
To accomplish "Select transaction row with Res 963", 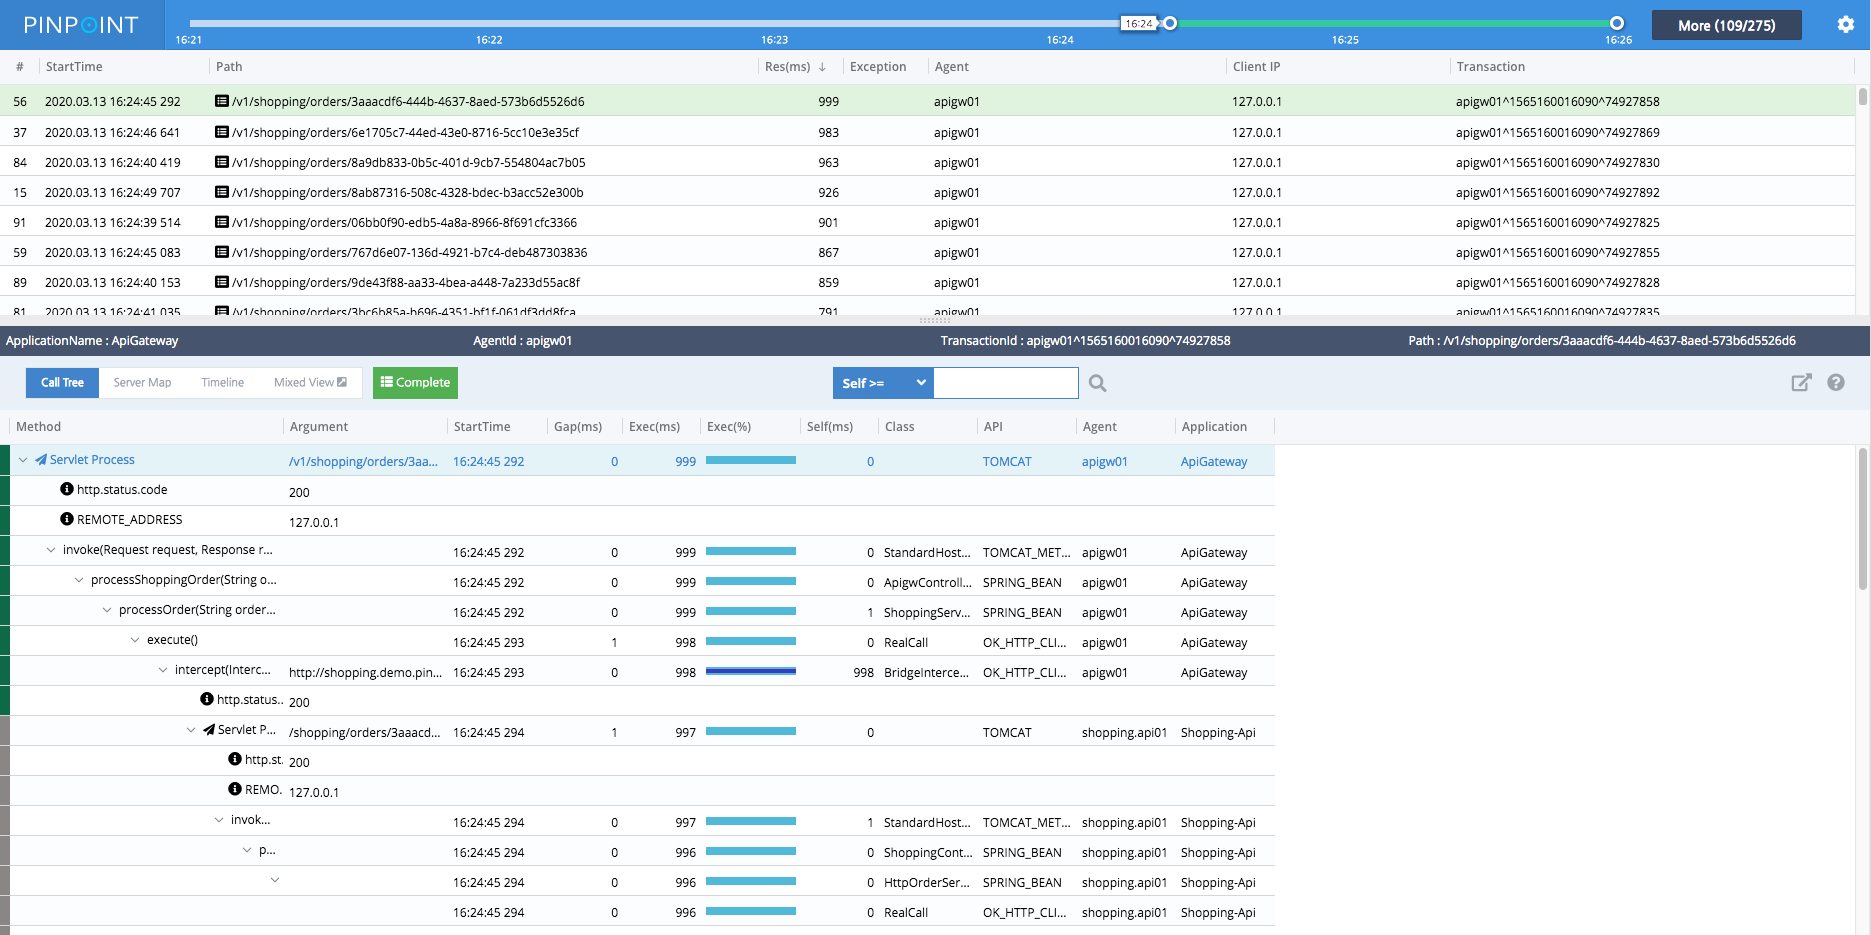I will (928, 162).
